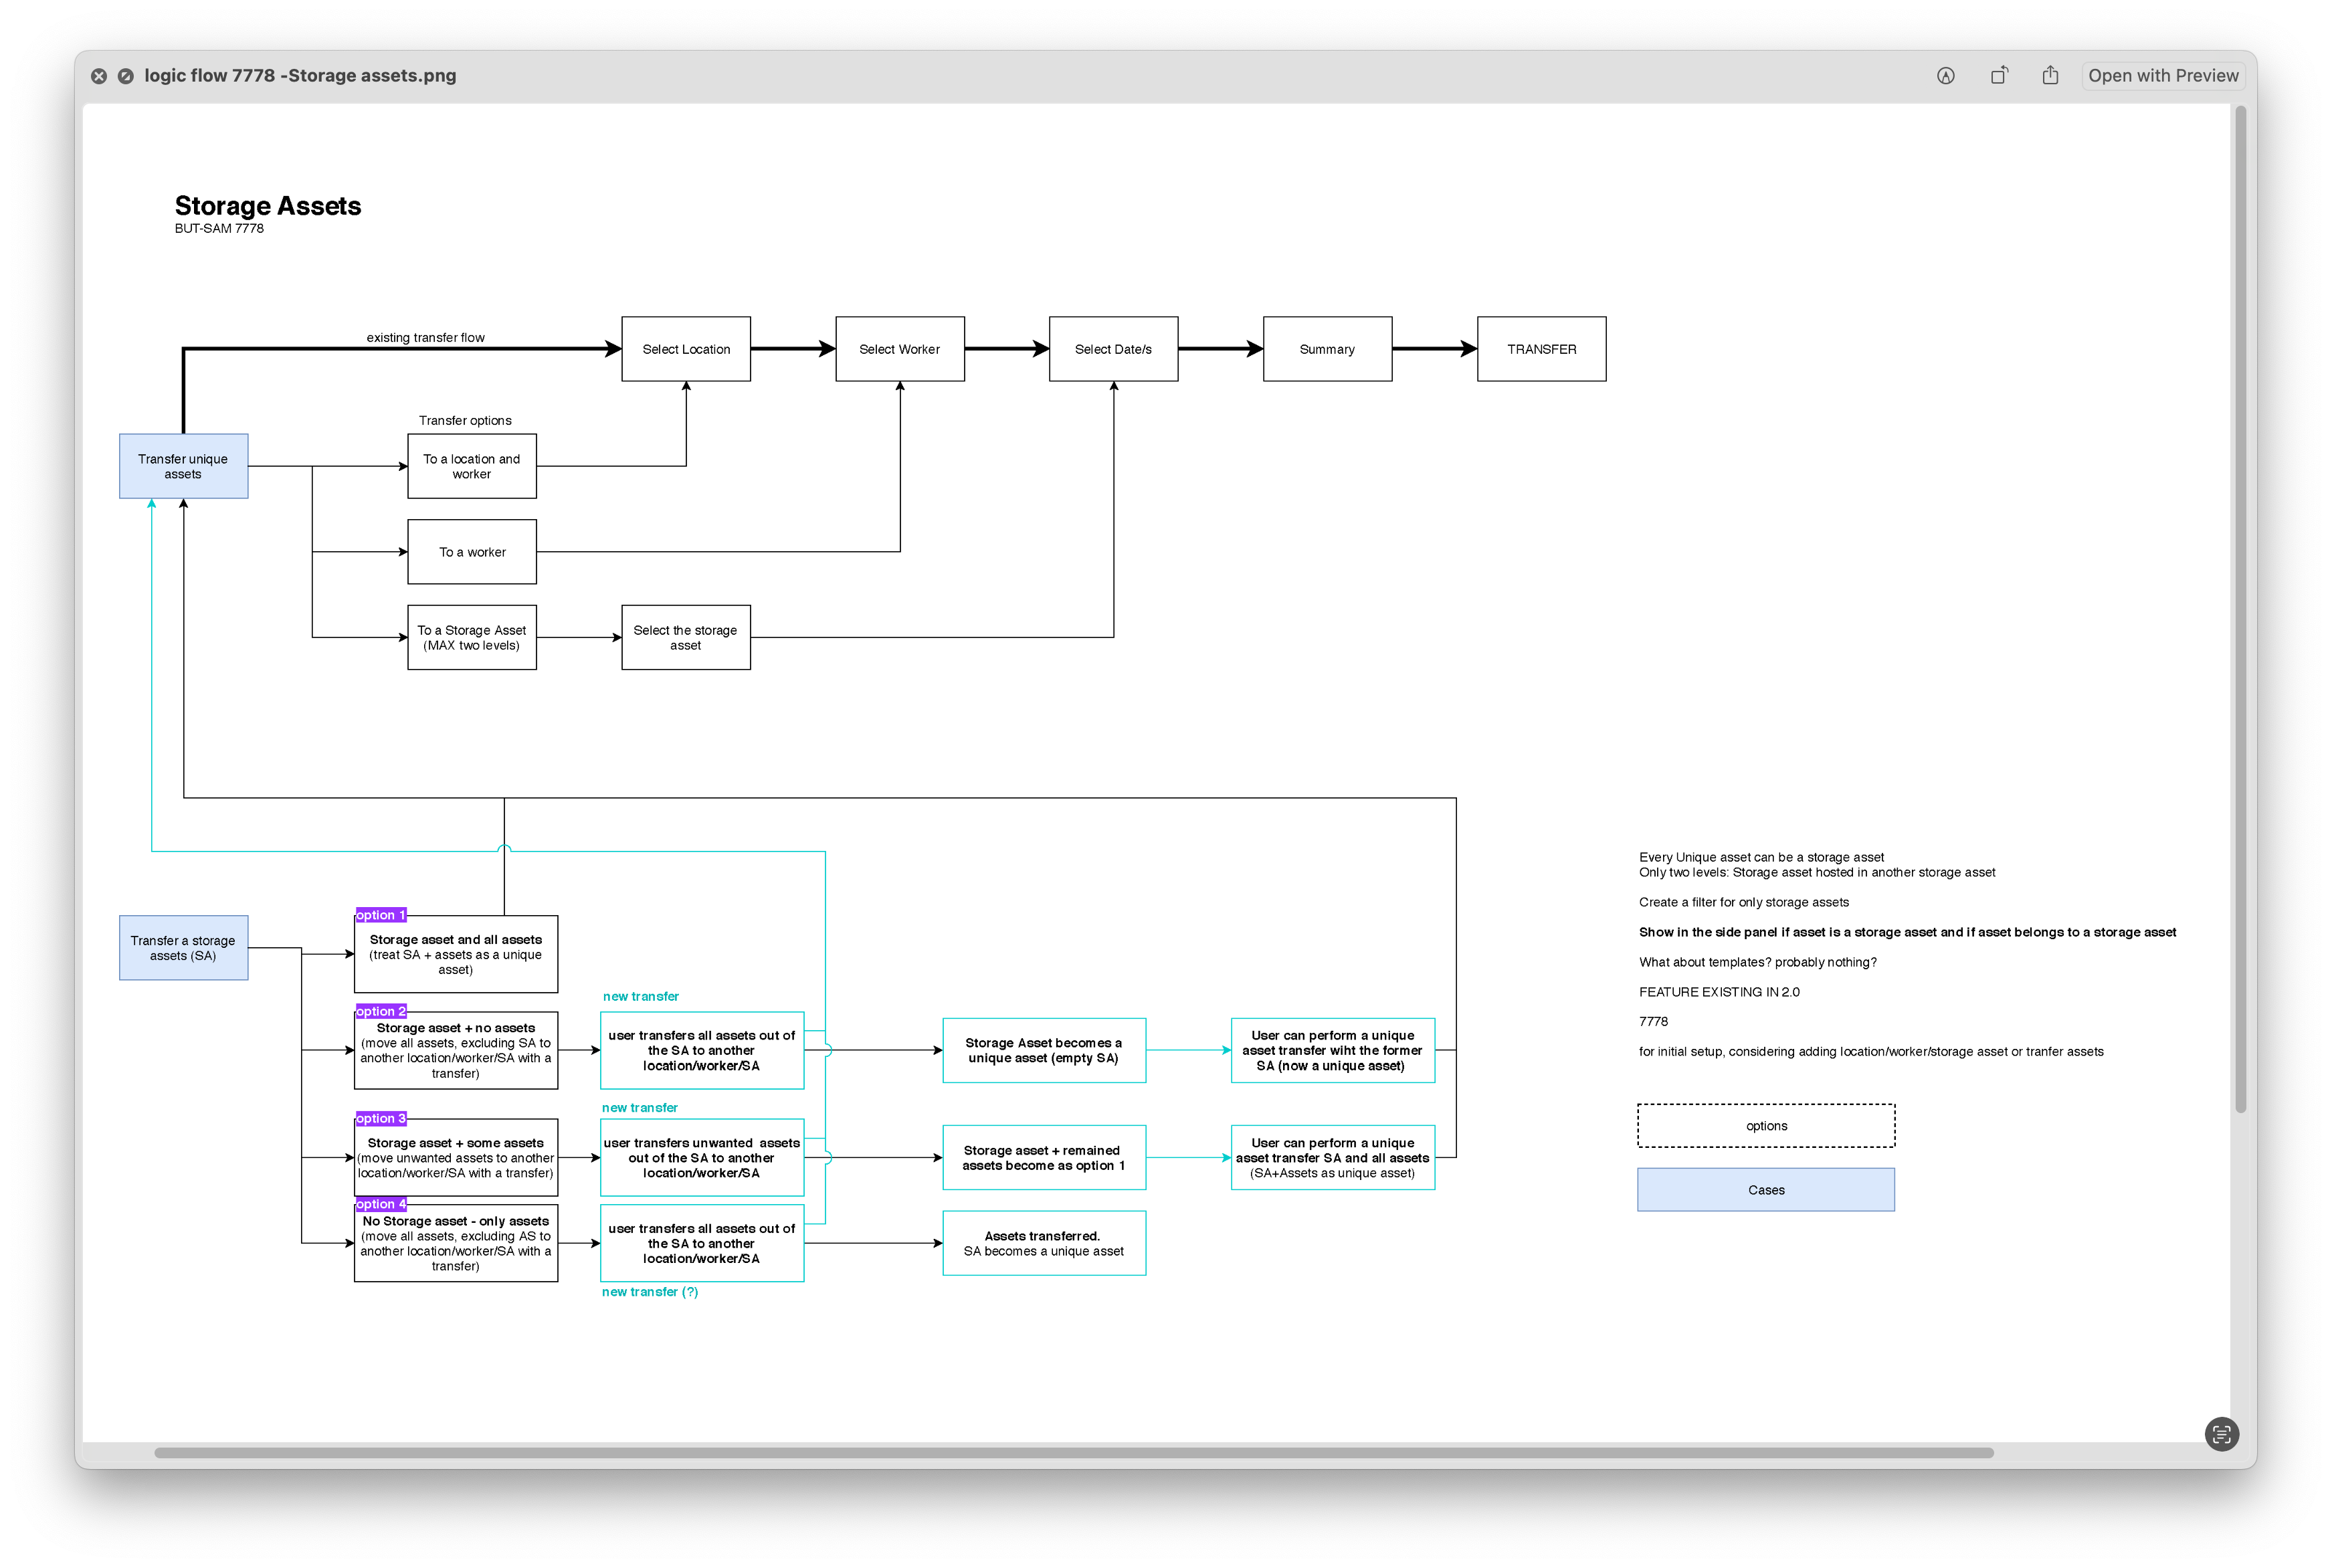The width and height of the screenshot is (2332, 1568).
Task: Click the horizontal scrollbar at bottom
Action: [x=1073, y=1453]
